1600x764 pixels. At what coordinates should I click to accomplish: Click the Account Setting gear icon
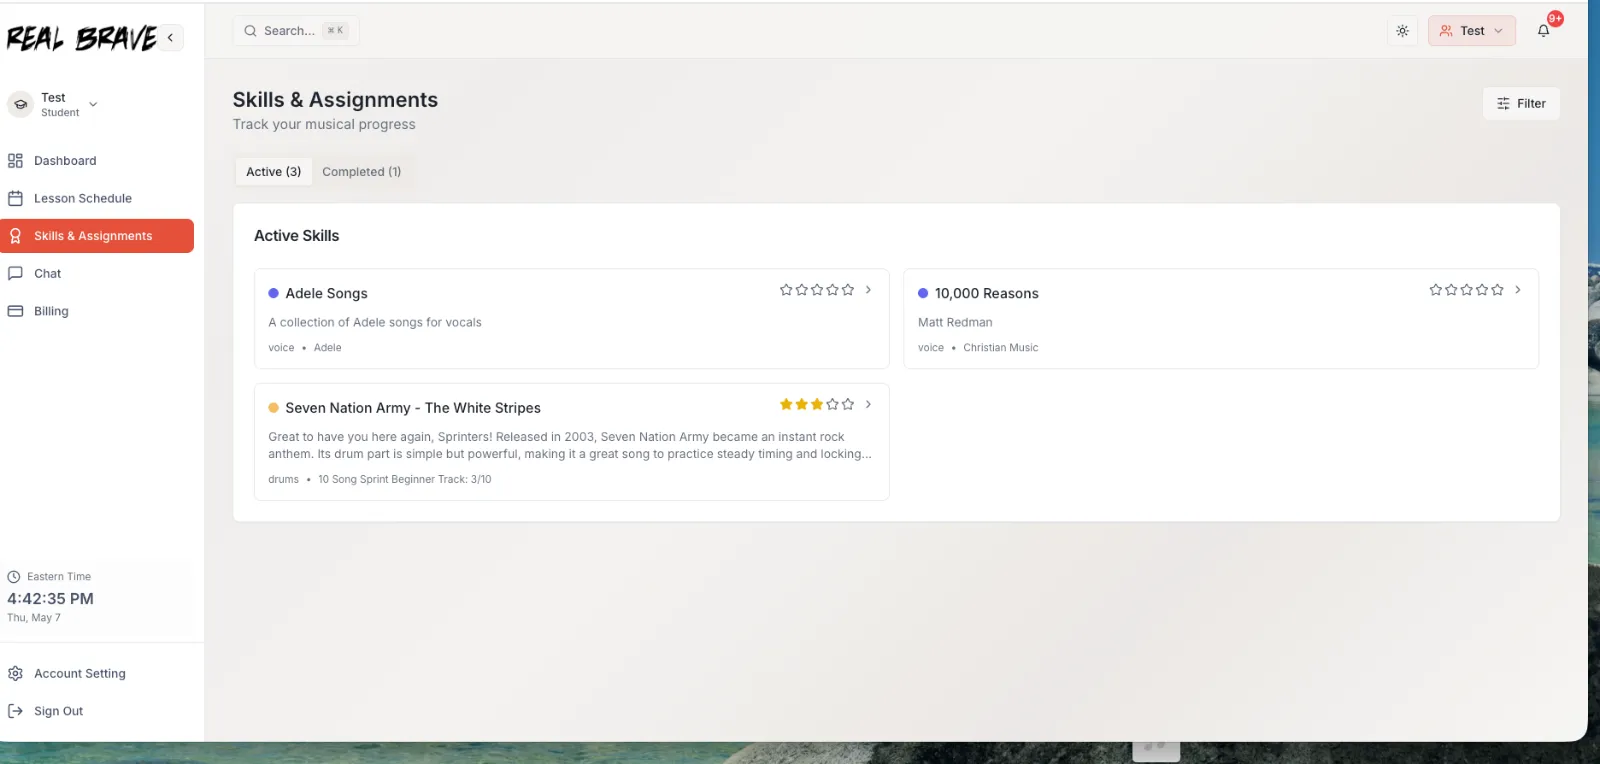click(15, 674)
